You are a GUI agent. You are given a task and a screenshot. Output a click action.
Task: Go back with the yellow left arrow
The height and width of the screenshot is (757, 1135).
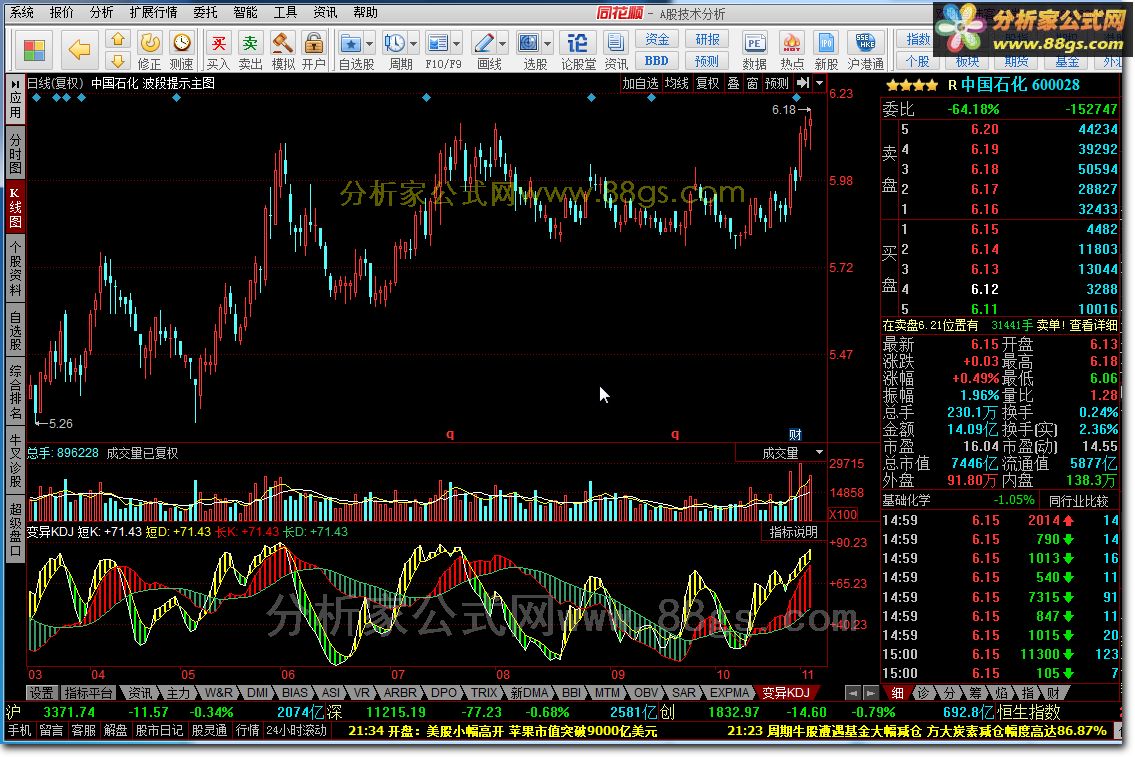pyautogui.click(x=79, y=49)
